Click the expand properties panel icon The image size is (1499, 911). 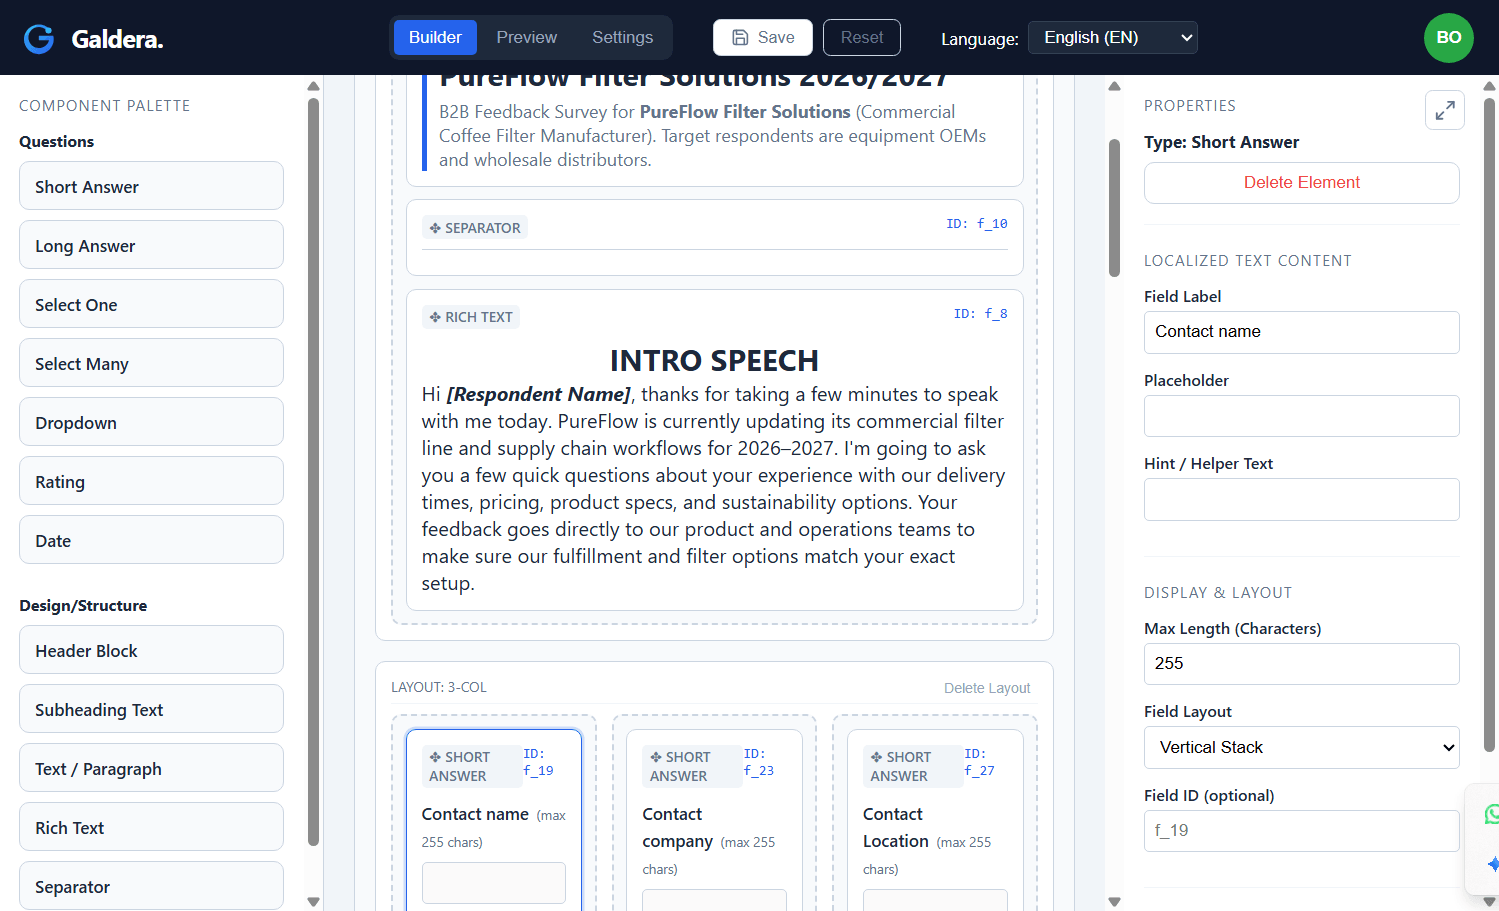click(1444, 110)
